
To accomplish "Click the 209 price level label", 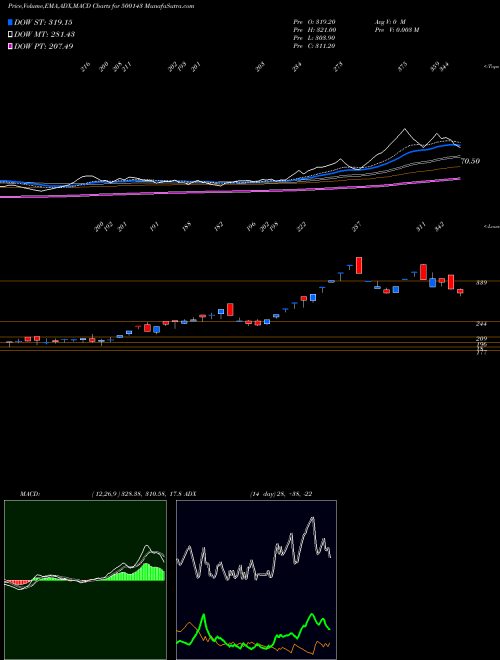I will pyautogui.click(x=481, y=338).
